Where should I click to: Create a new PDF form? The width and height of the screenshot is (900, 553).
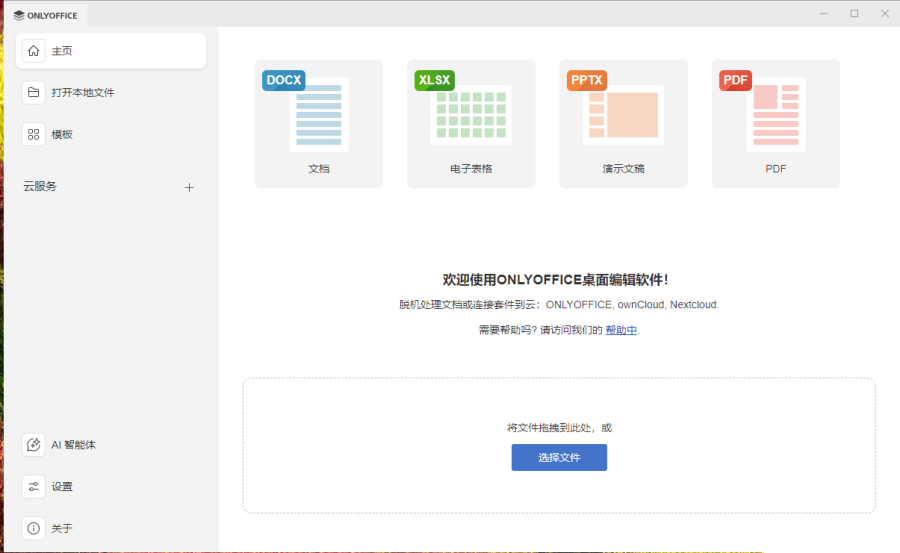click(x=775, y=123)
